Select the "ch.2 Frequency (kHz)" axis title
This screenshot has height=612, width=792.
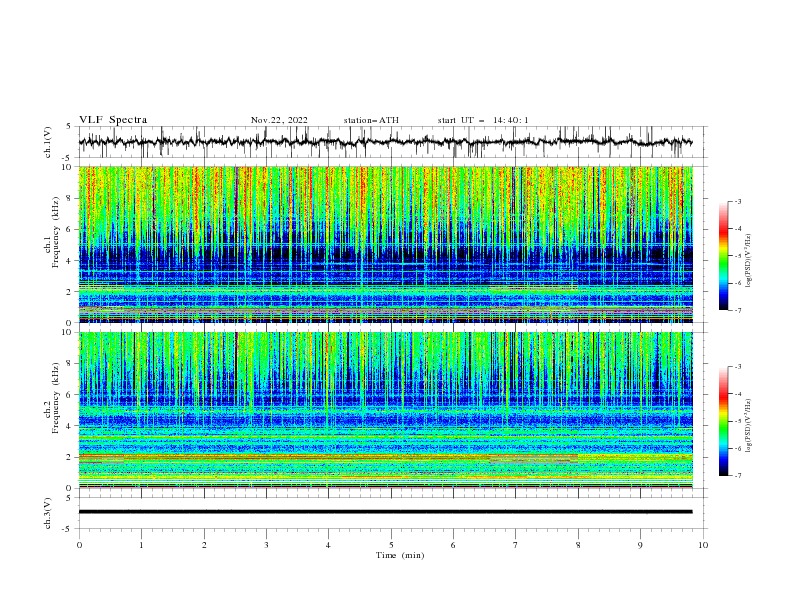[52, 397]
